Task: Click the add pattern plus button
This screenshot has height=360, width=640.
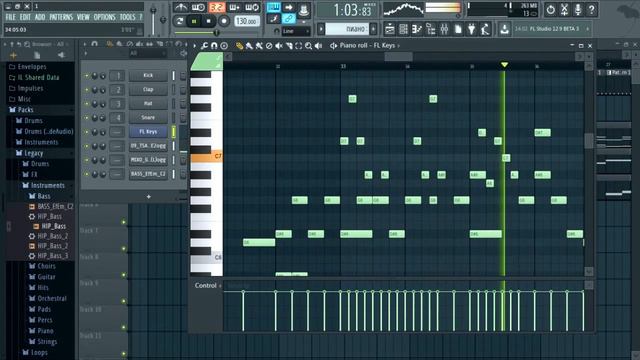Action: [x=373, y=29]
